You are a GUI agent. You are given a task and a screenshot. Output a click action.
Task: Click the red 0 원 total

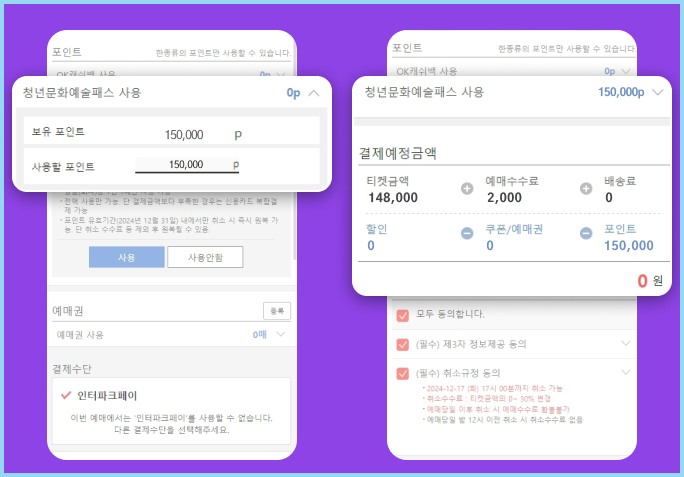point(650,281)
